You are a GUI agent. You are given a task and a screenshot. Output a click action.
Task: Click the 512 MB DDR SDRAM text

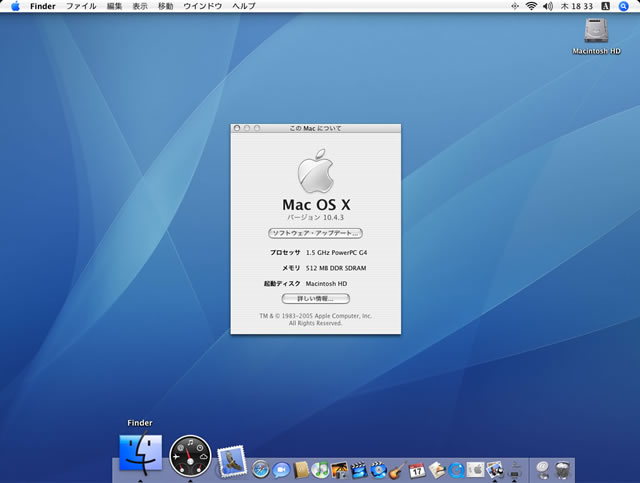click(x=336, y=268)
